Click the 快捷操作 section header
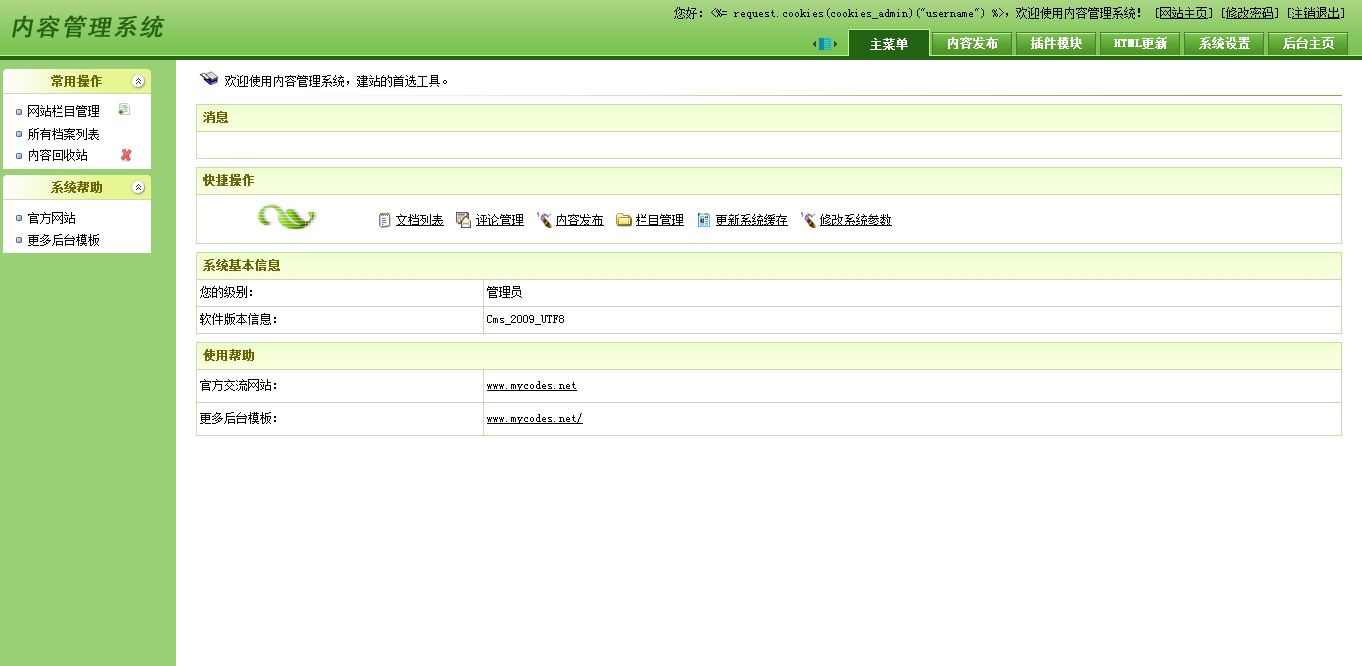The height and width of the screenshot is (666, 1362). (768, 181)
